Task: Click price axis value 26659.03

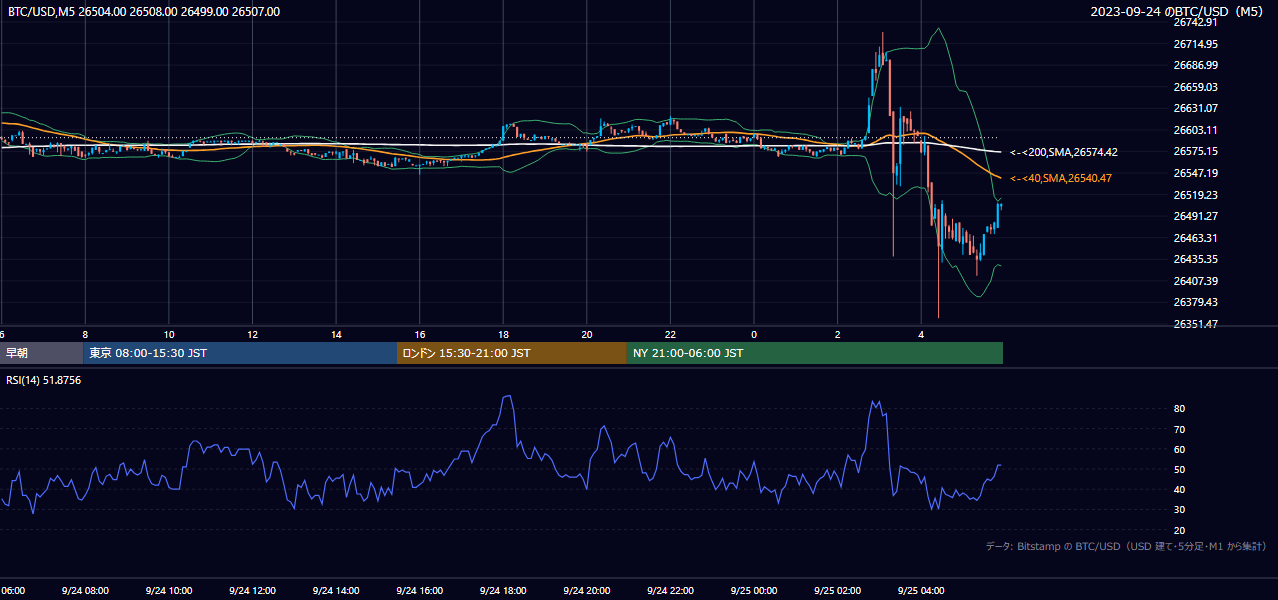Action: coord(1195,87)
